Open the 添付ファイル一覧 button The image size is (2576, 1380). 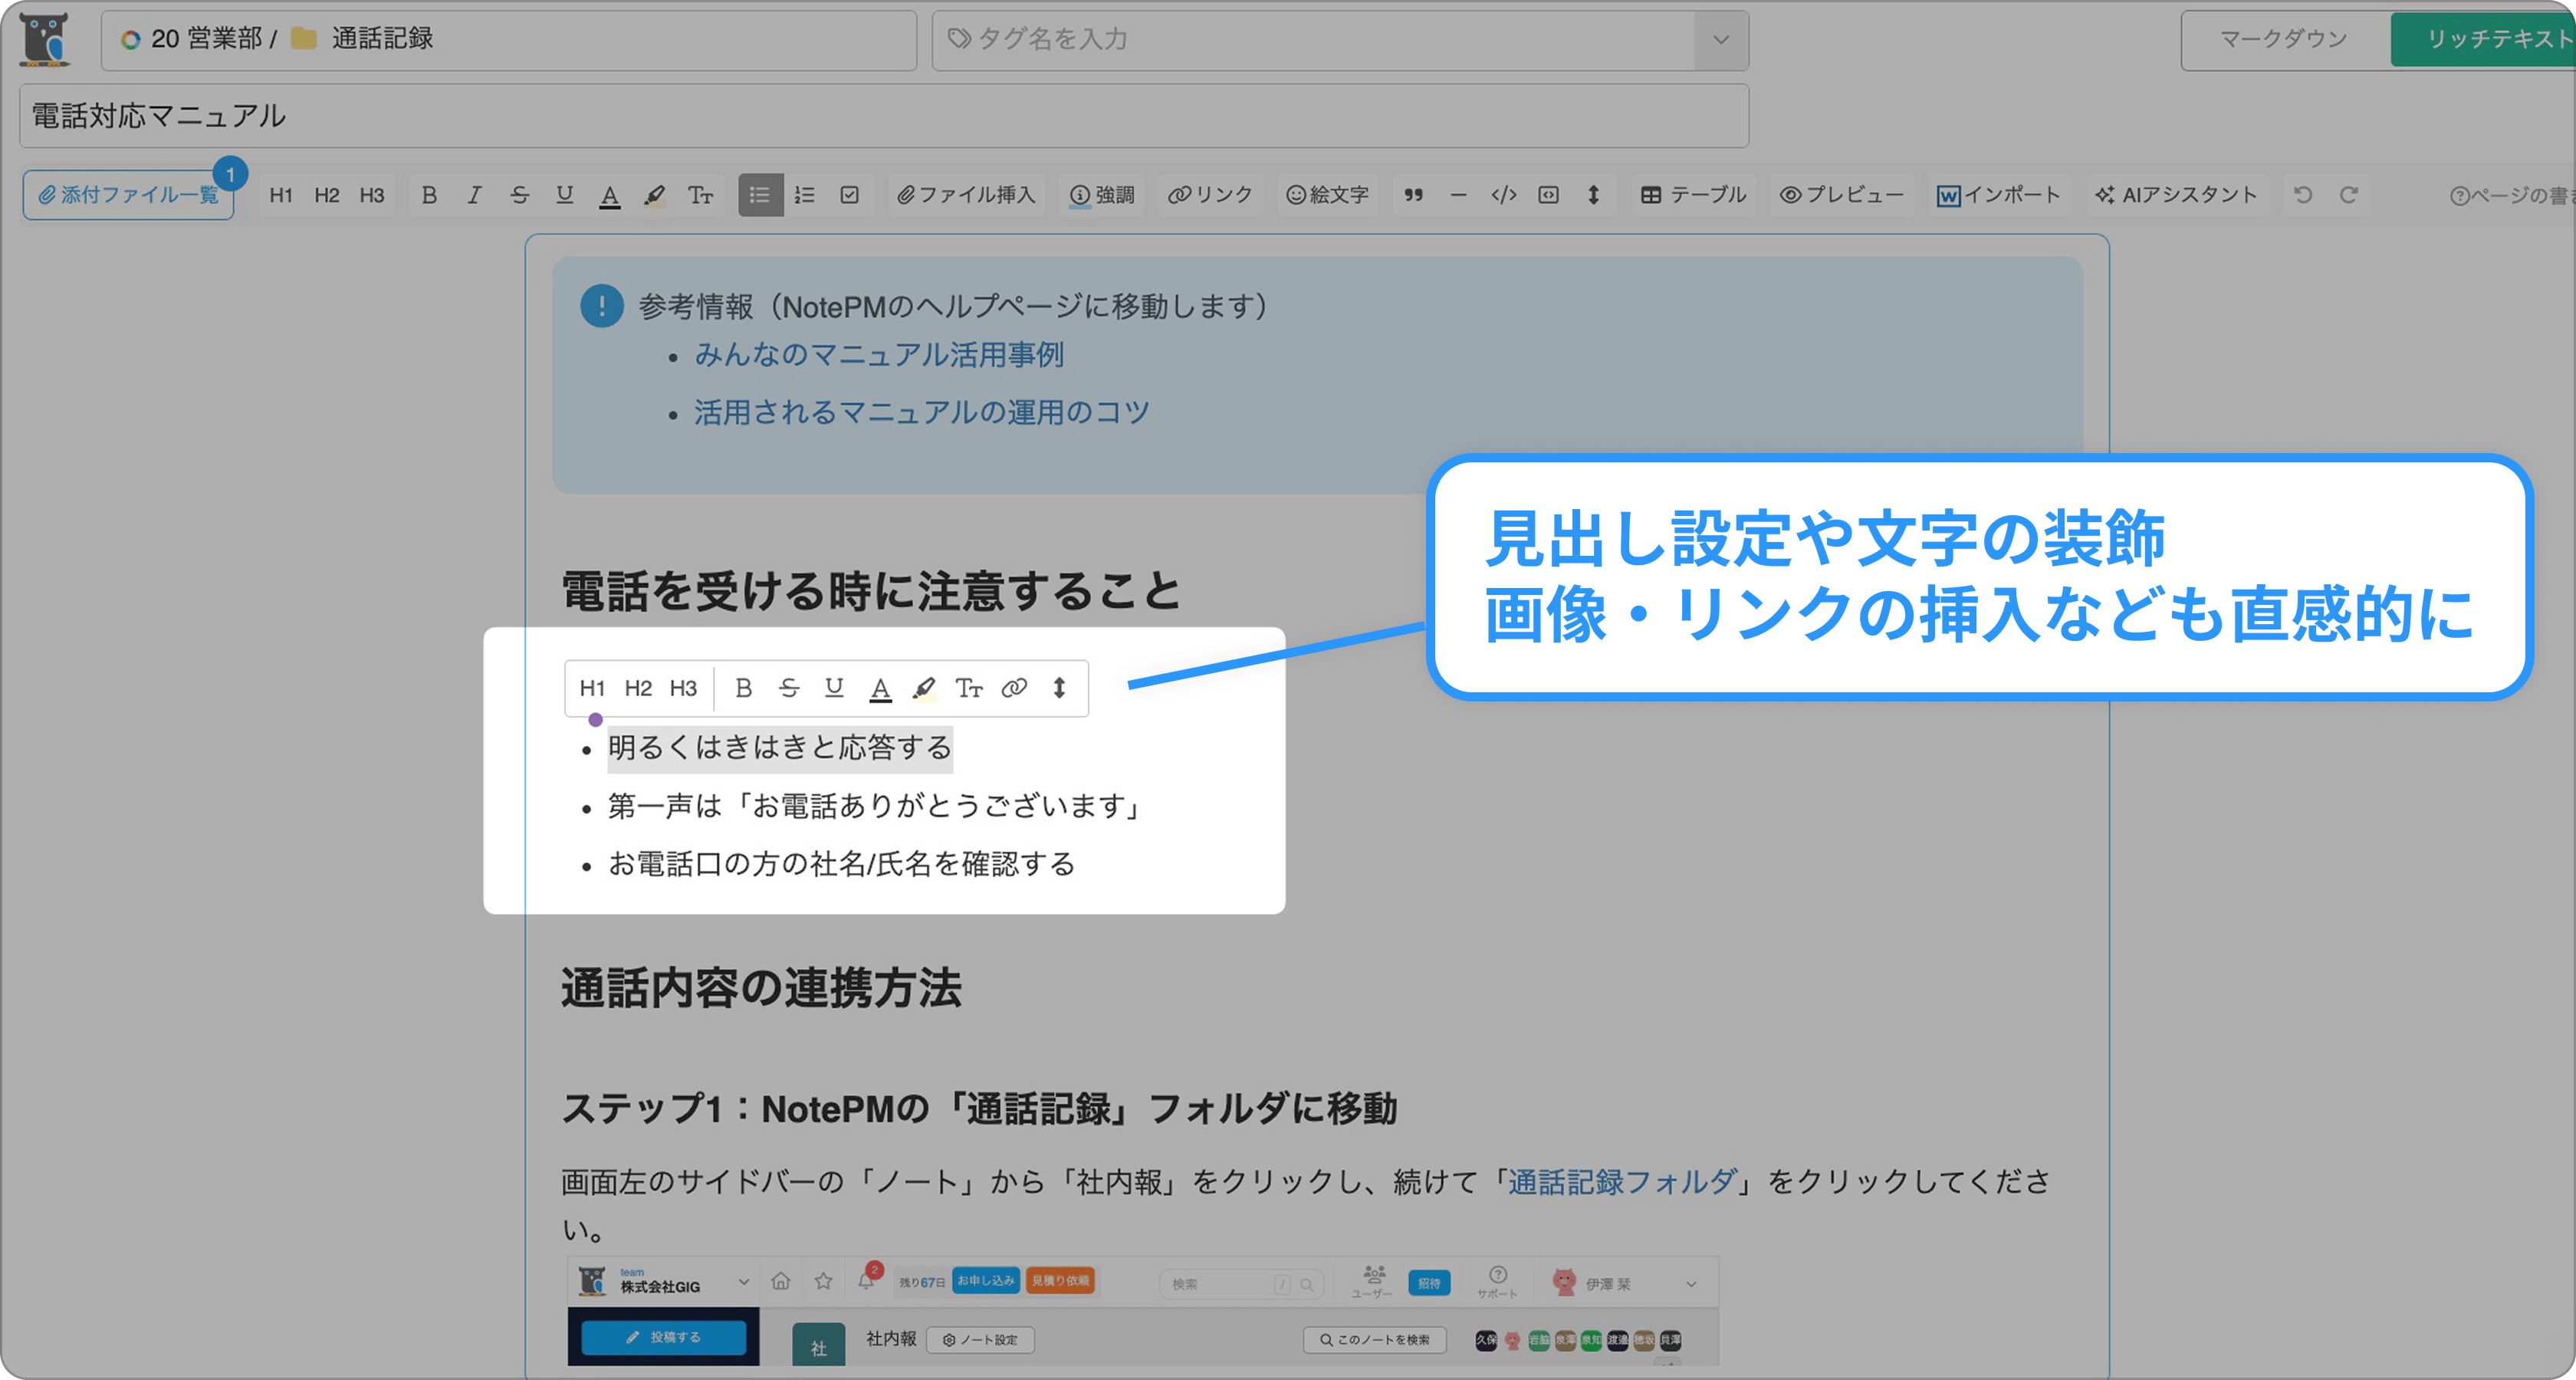point(128,195)
